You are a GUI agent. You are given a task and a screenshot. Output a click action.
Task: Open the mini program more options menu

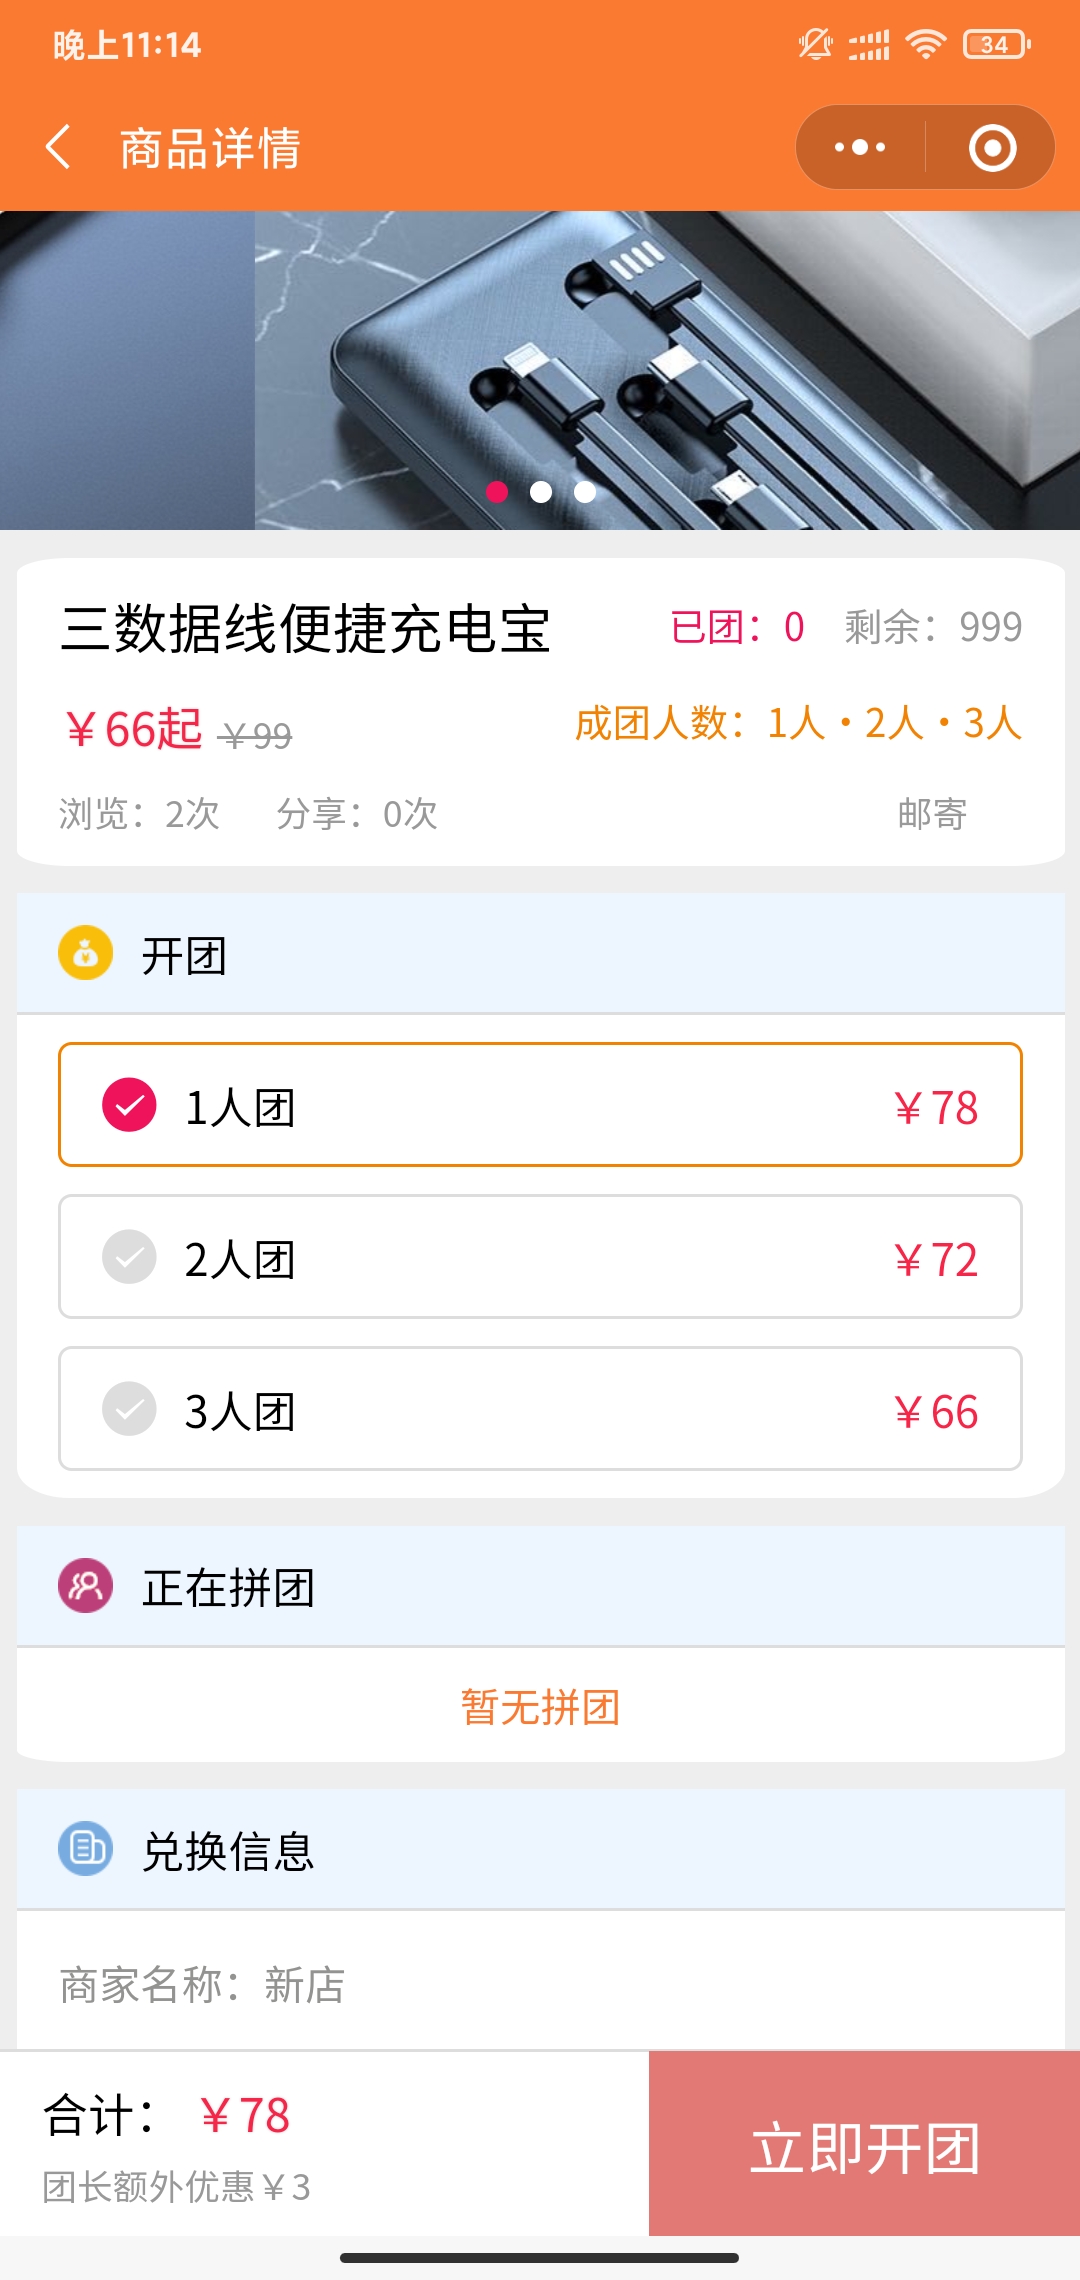tap(860, 147)
